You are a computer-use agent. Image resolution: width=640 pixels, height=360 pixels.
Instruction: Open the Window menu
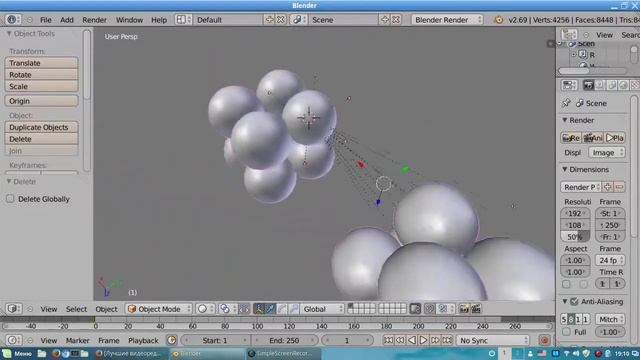[x=129, y=20]
